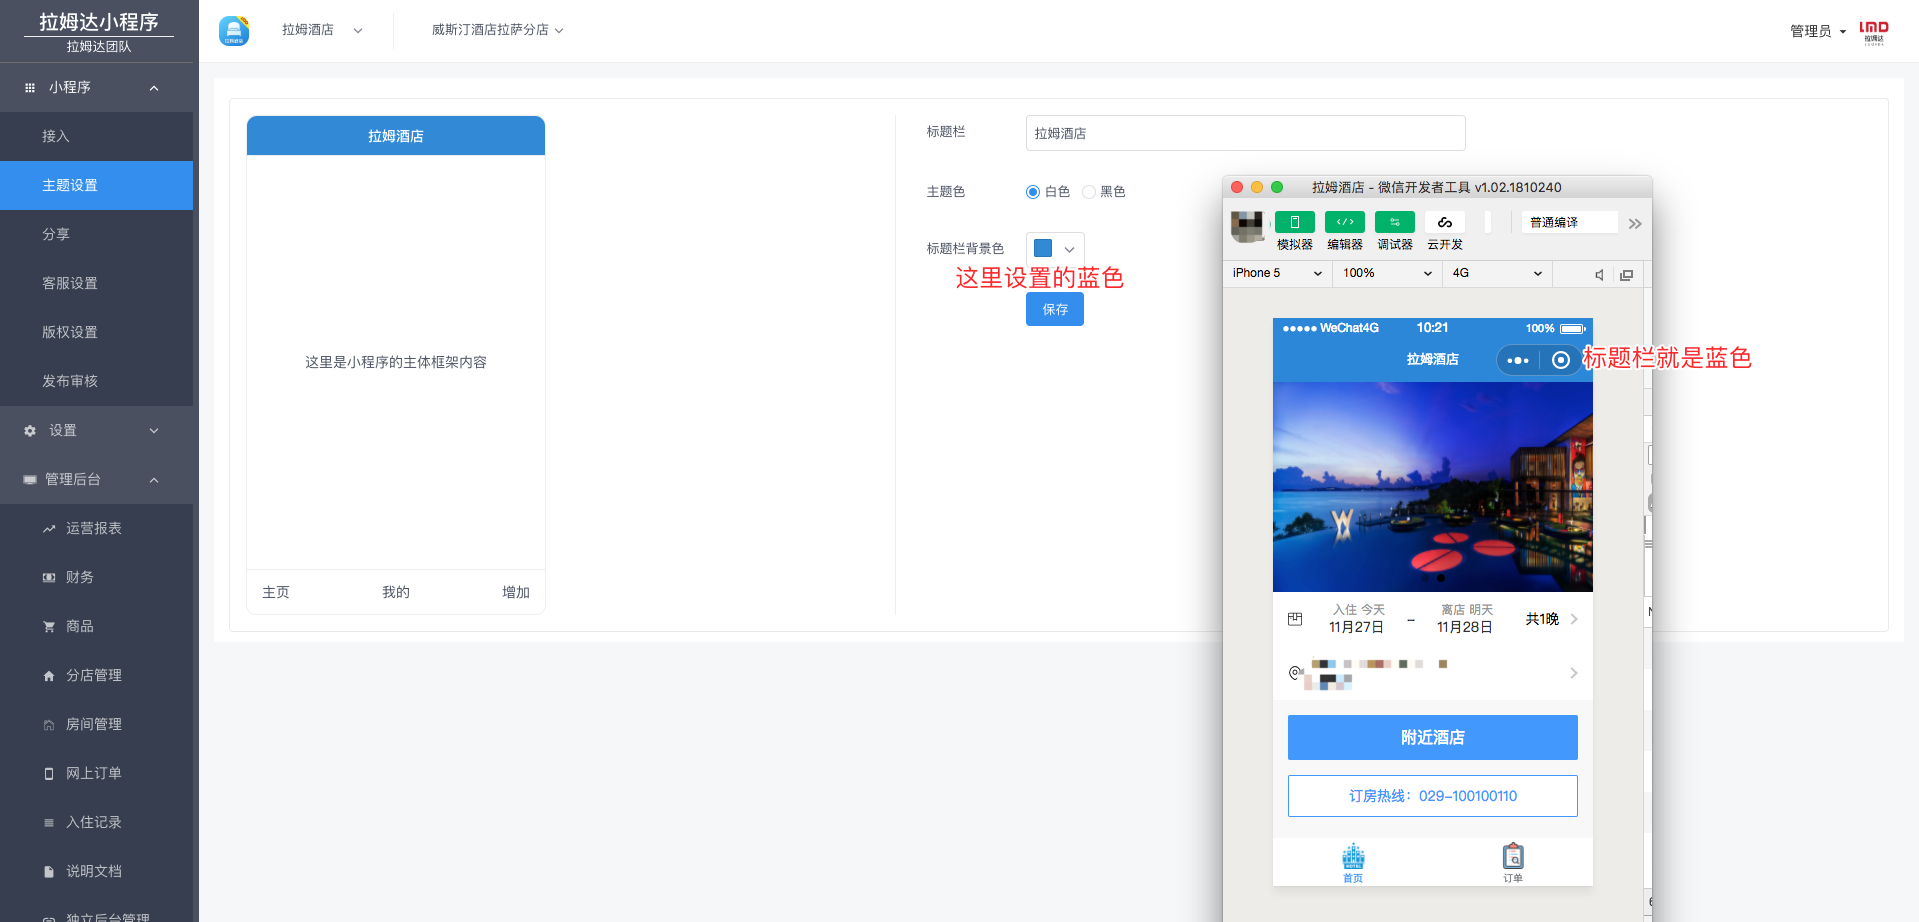
Task: Open the 拉姆酒店 hotel dropdown in top bar
Action: coord(322,30)
